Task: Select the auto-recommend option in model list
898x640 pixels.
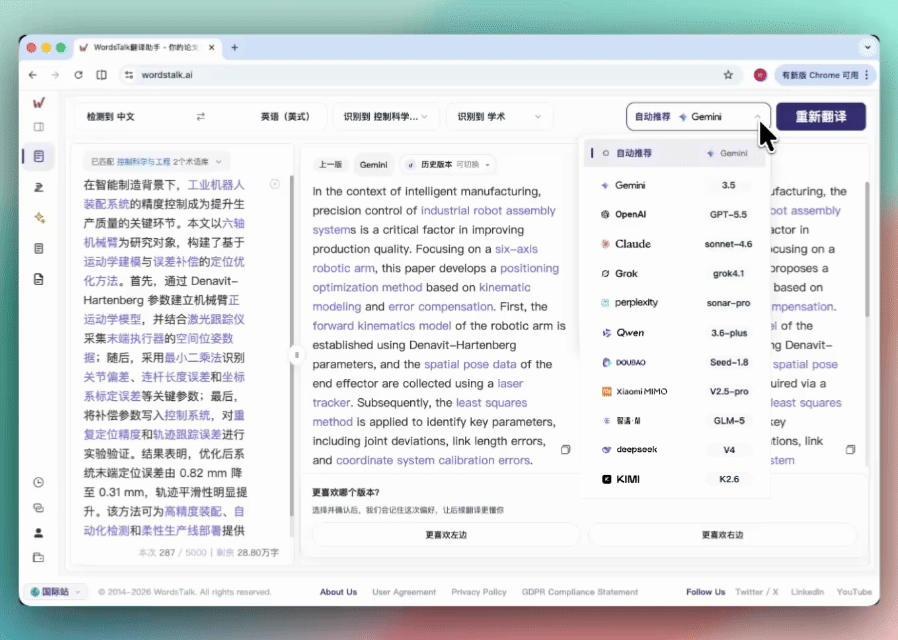Action: coord(674,153)
